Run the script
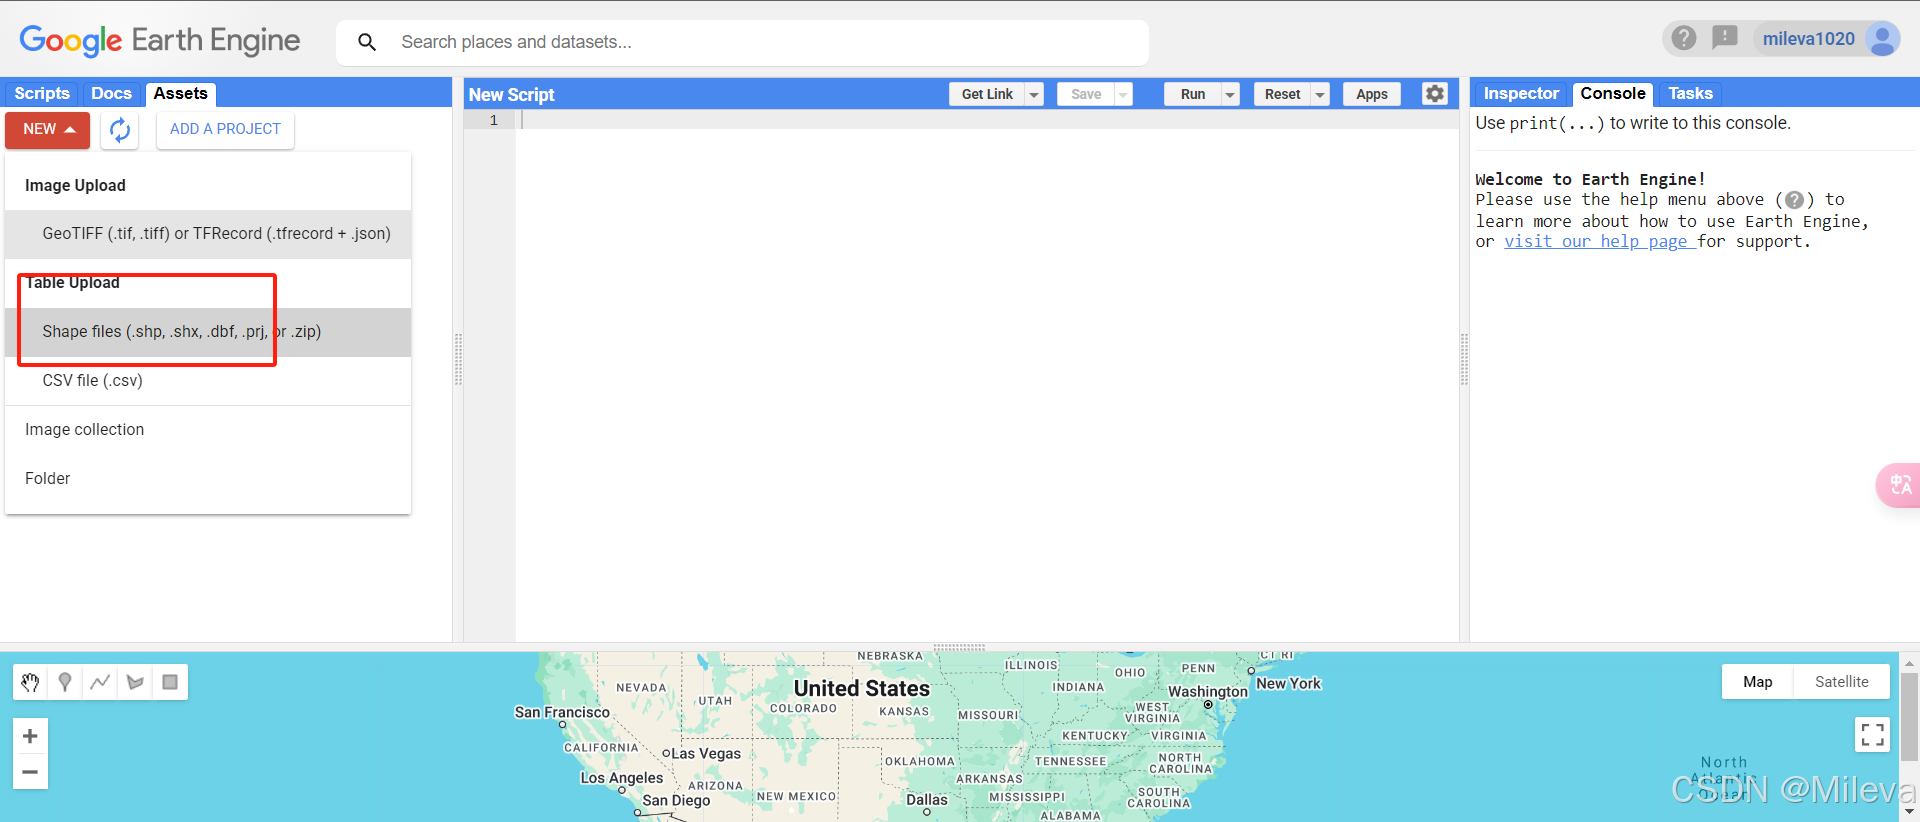The width and height of the screenshot is (1920, 822). (1193, 94)
